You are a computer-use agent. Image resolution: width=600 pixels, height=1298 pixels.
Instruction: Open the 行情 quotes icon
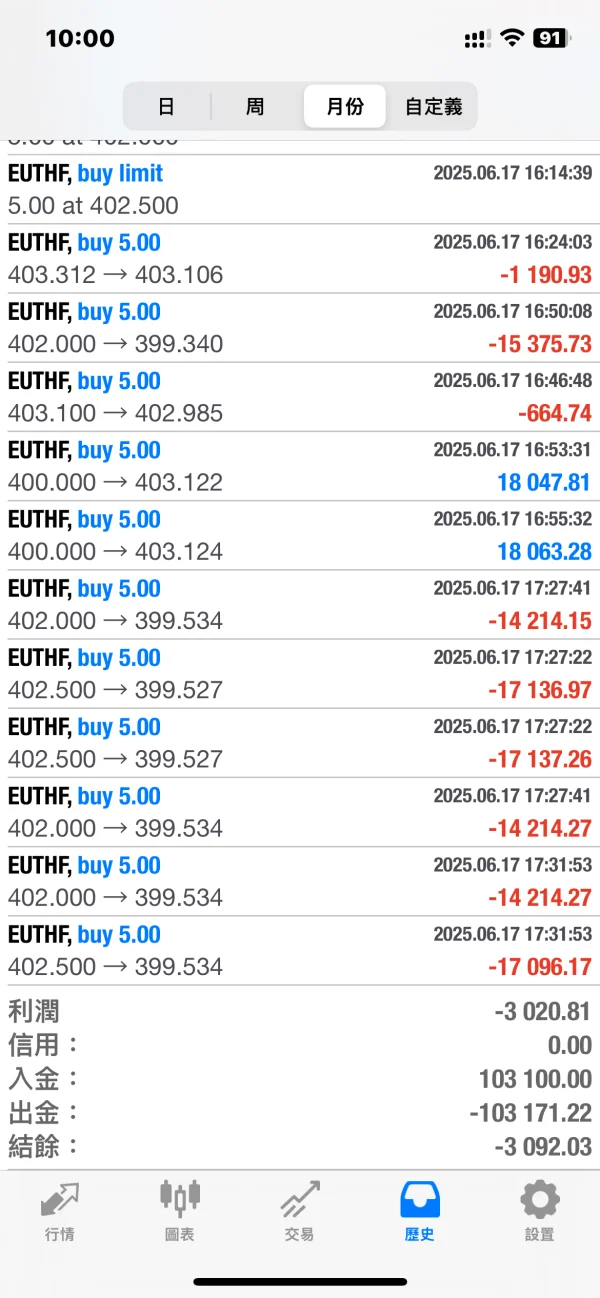[59, 1210]
